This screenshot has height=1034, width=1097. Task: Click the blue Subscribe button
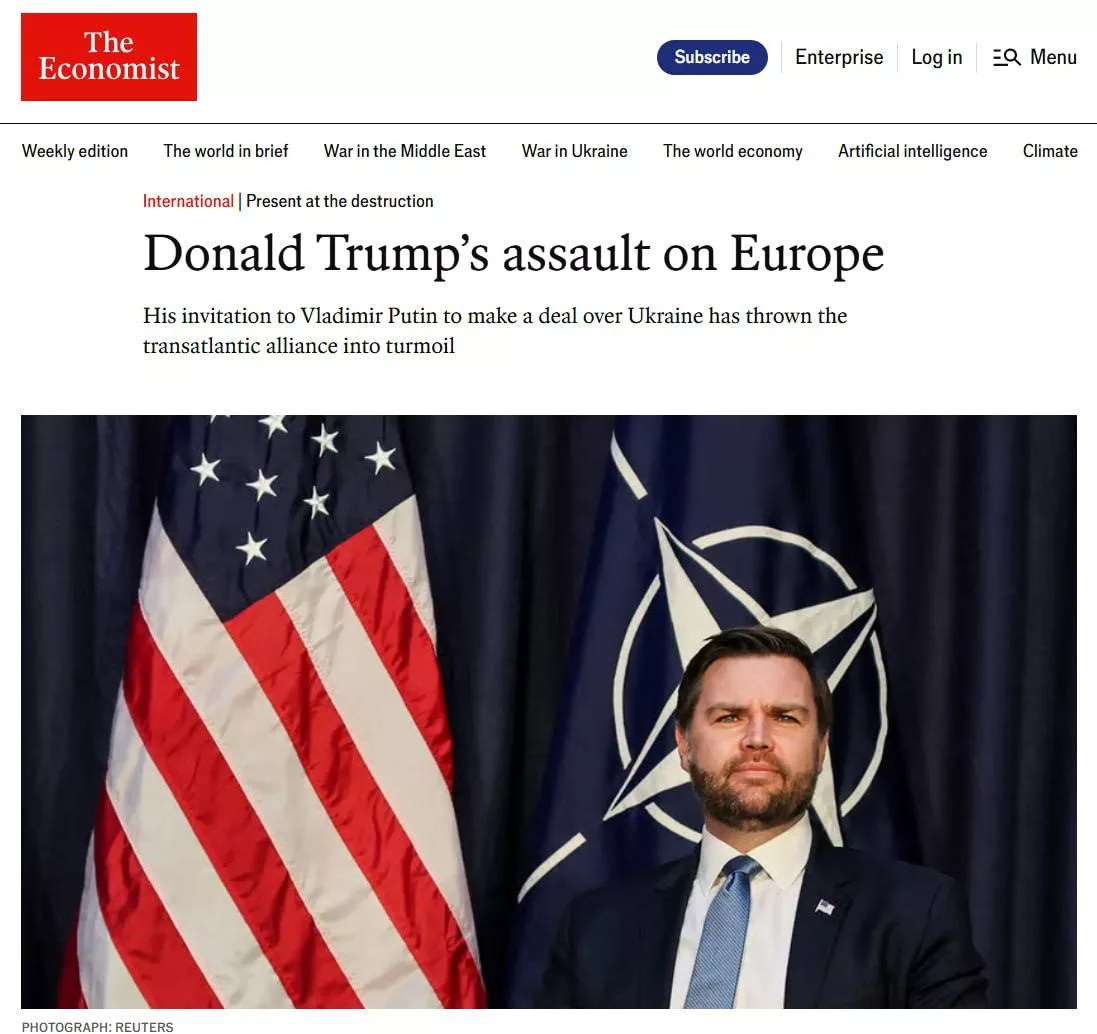click(x=712, y=57)
